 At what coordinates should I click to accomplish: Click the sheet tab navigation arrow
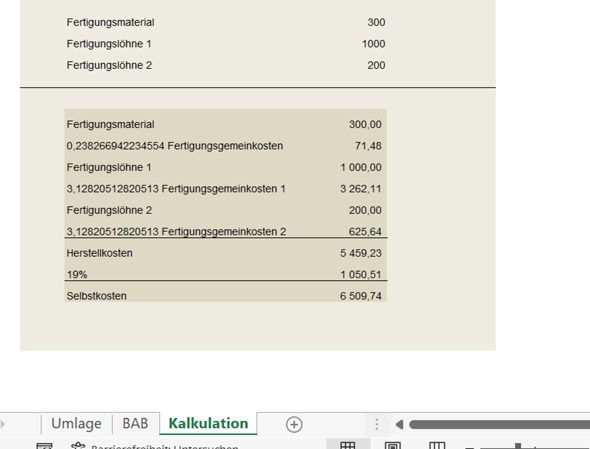(3, 425)
